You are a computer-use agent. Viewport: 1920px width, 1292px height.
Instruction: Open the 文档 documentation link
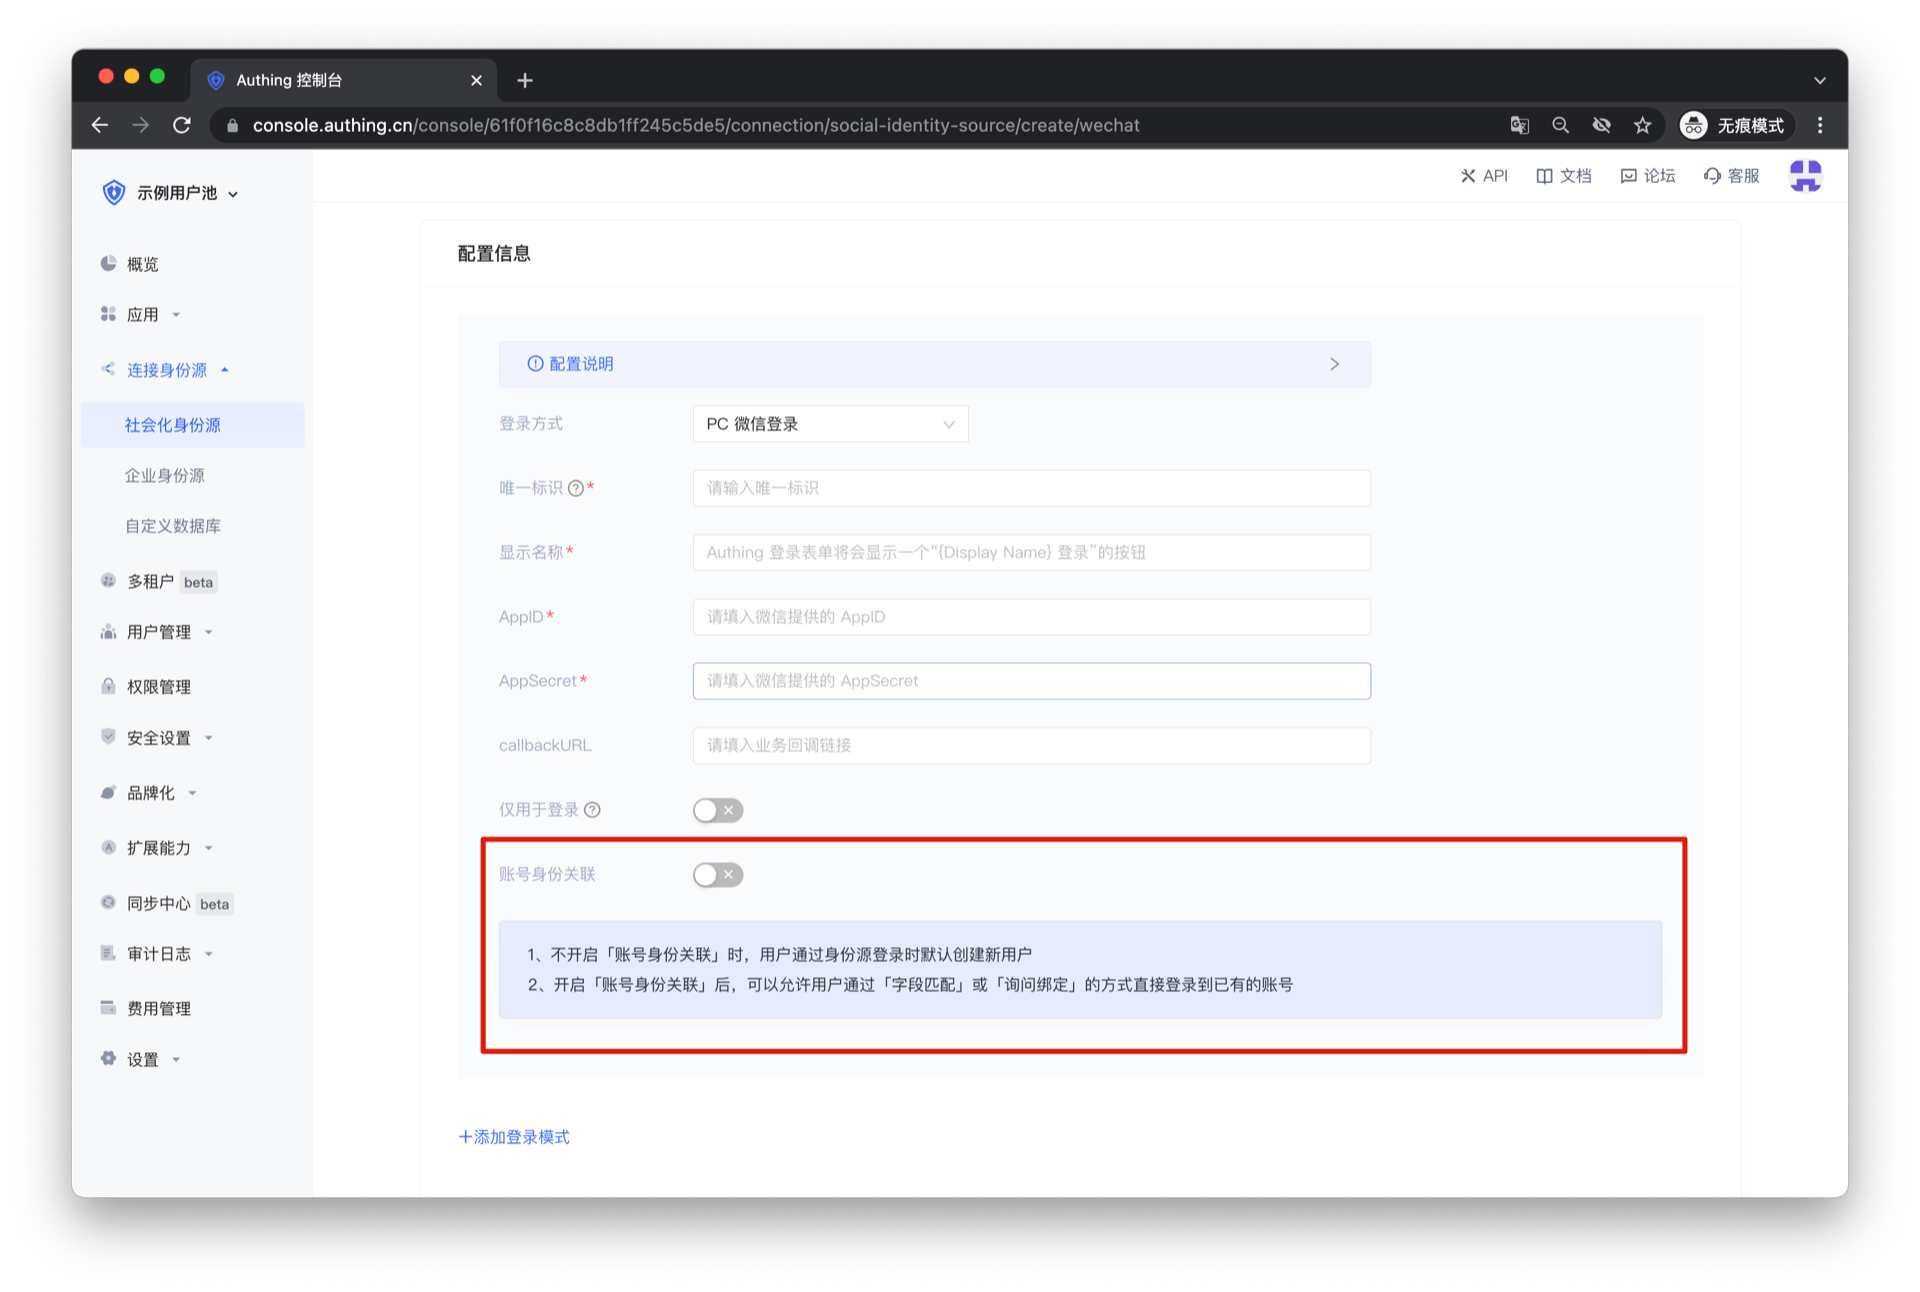pyautogui.click(x=1564, y=176)
